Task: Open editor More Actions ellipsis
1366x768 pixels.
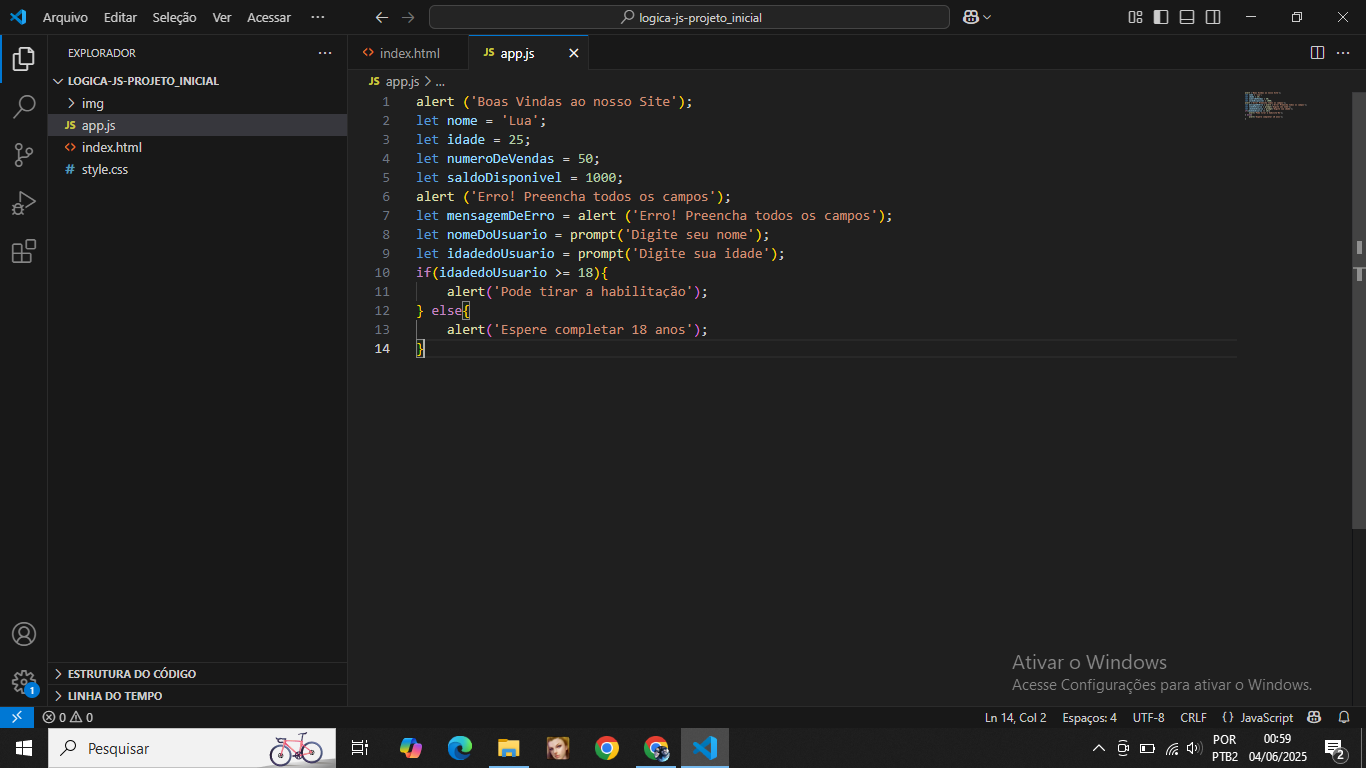Action: point(1345,53)
